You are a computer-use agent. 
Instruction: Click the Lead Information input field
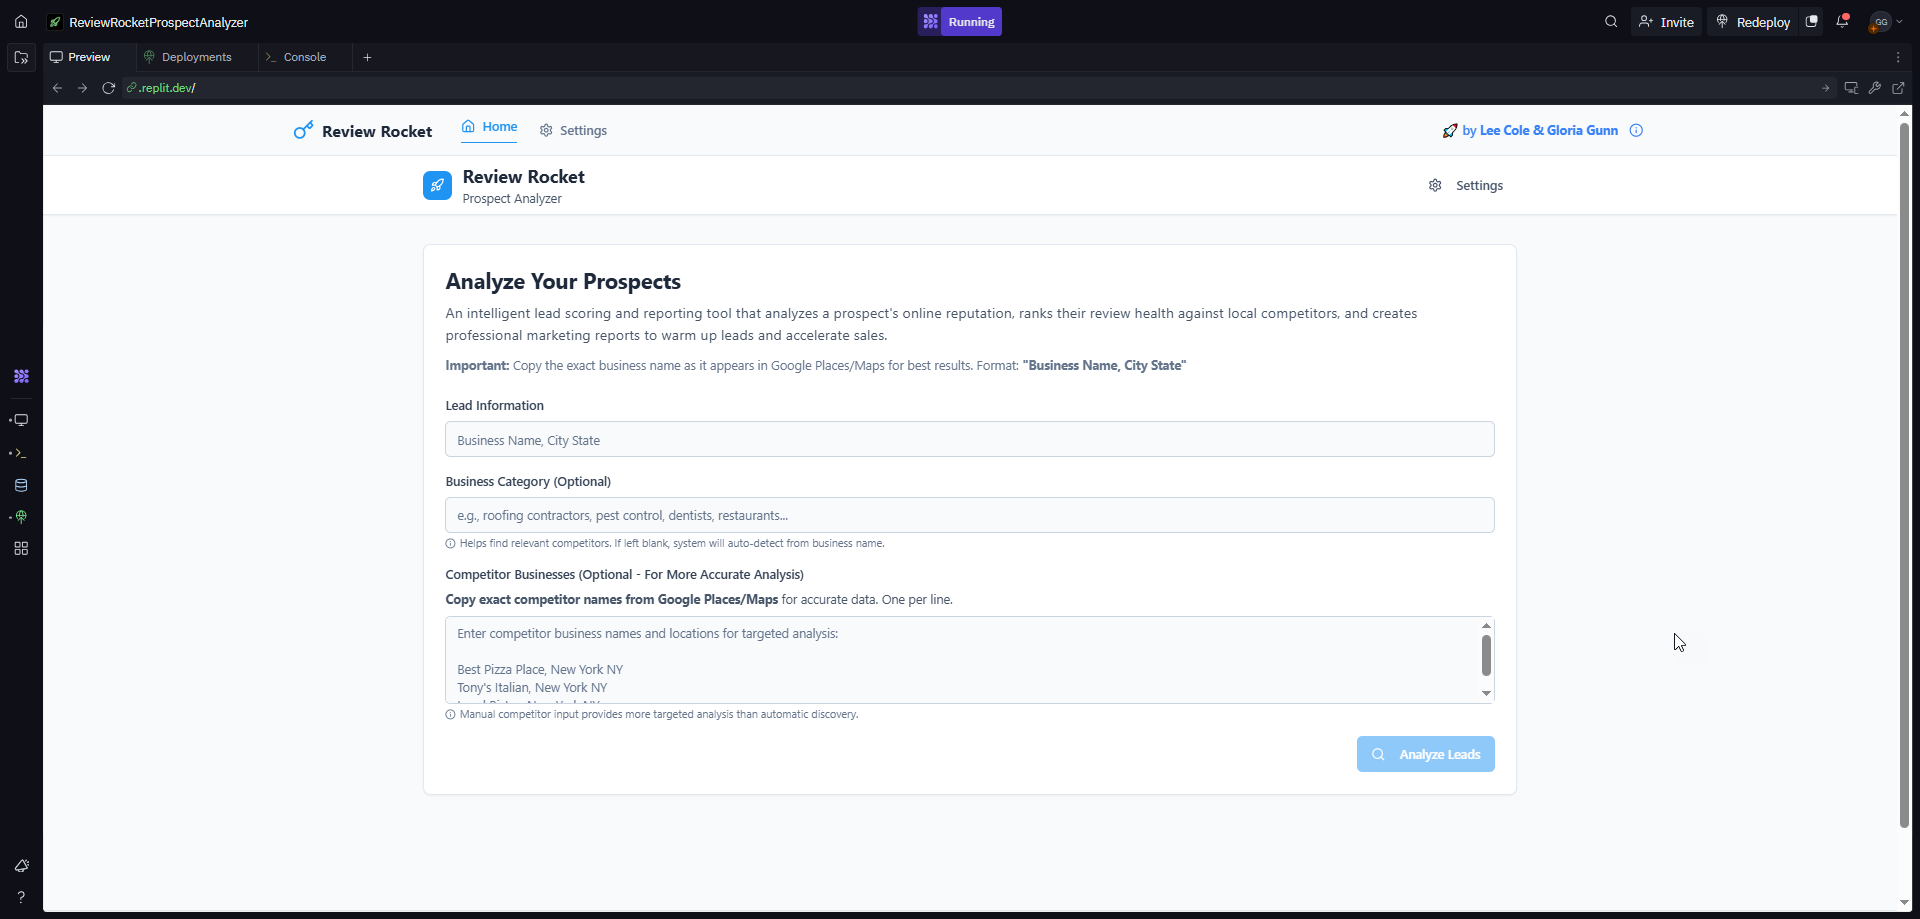click(970, 439)
